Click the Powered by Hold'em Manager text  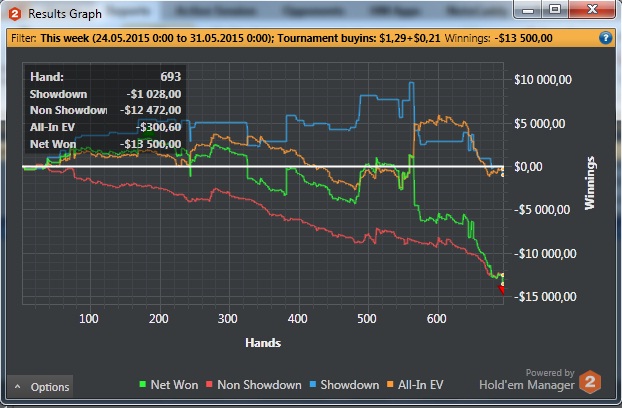tap(527, 379)
